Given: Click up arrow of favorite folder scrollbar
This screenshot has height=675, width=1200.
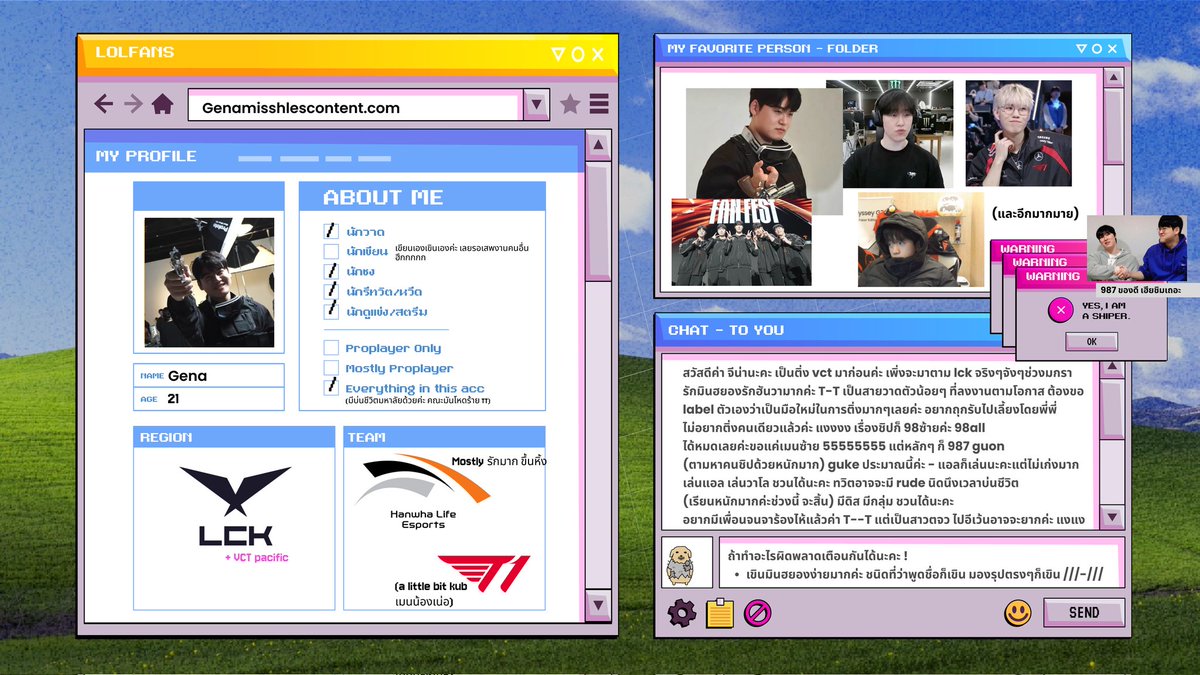Looking at the screenshot, I should 1113,77.
